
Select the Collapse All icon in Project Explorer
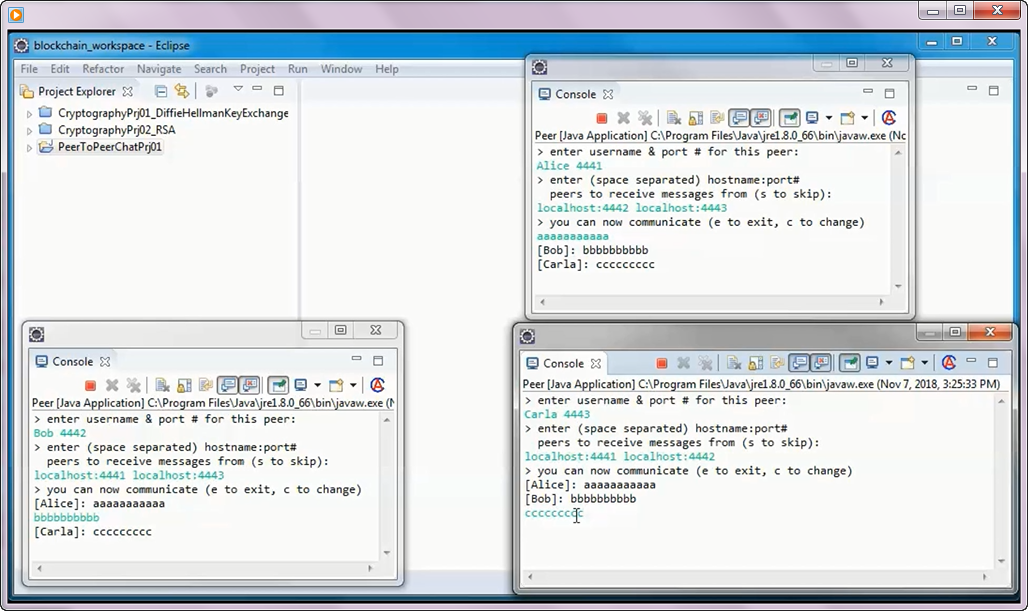[160, 92]
